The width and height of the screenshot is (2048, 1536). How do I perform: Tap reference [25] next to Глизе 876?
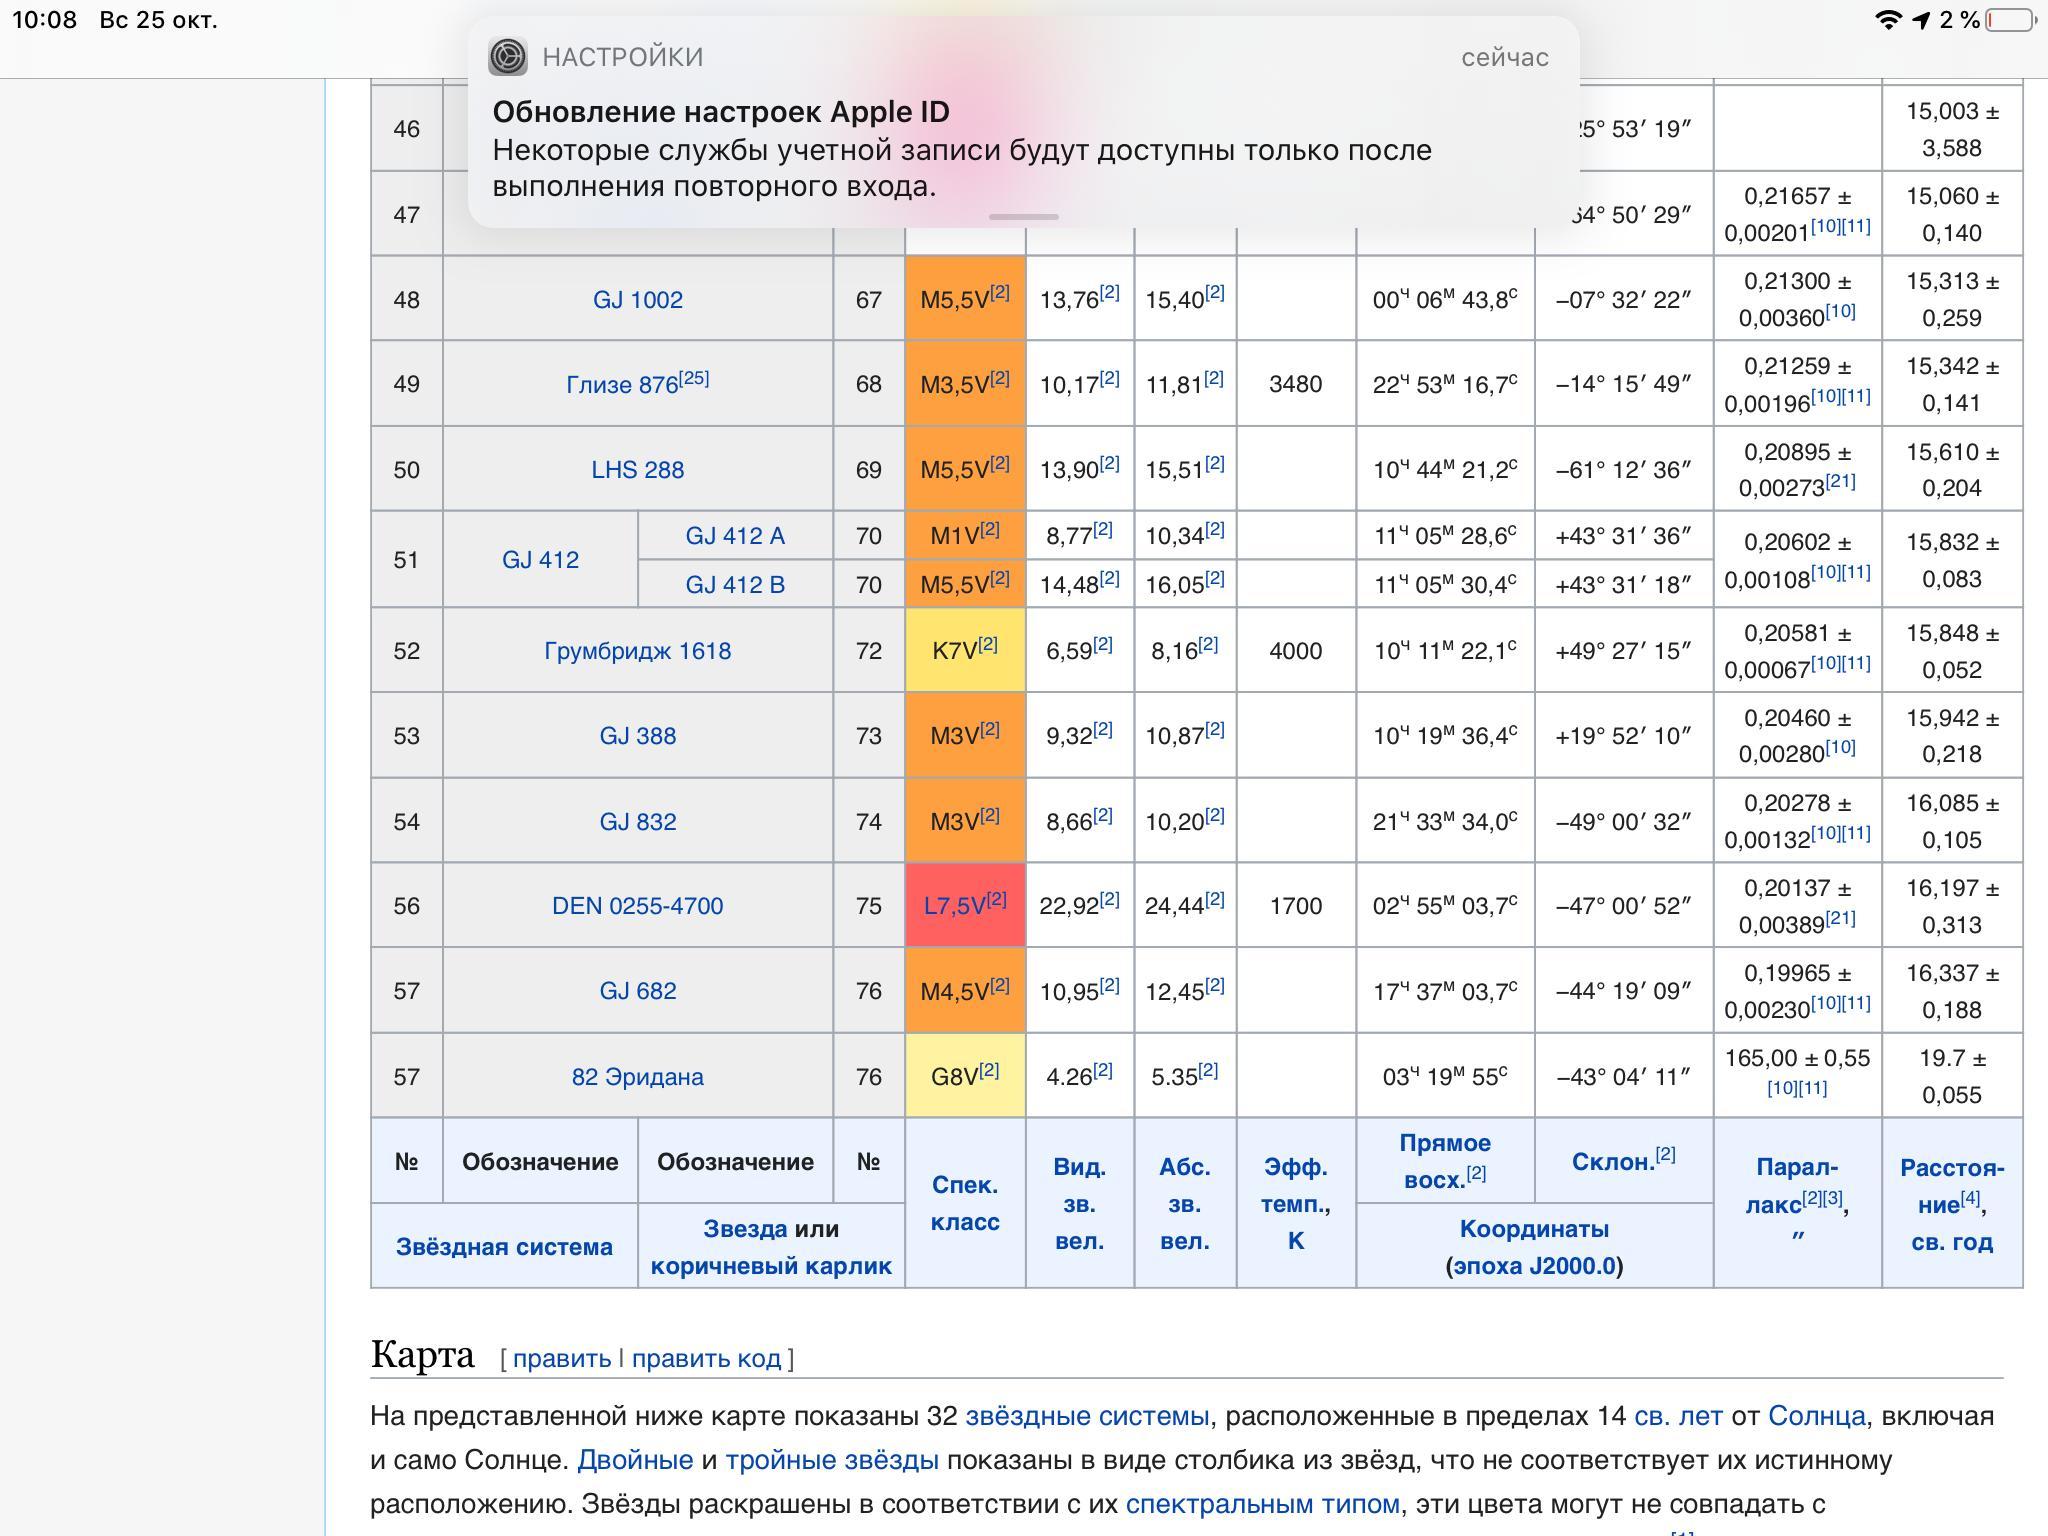(x=694, y=378)
